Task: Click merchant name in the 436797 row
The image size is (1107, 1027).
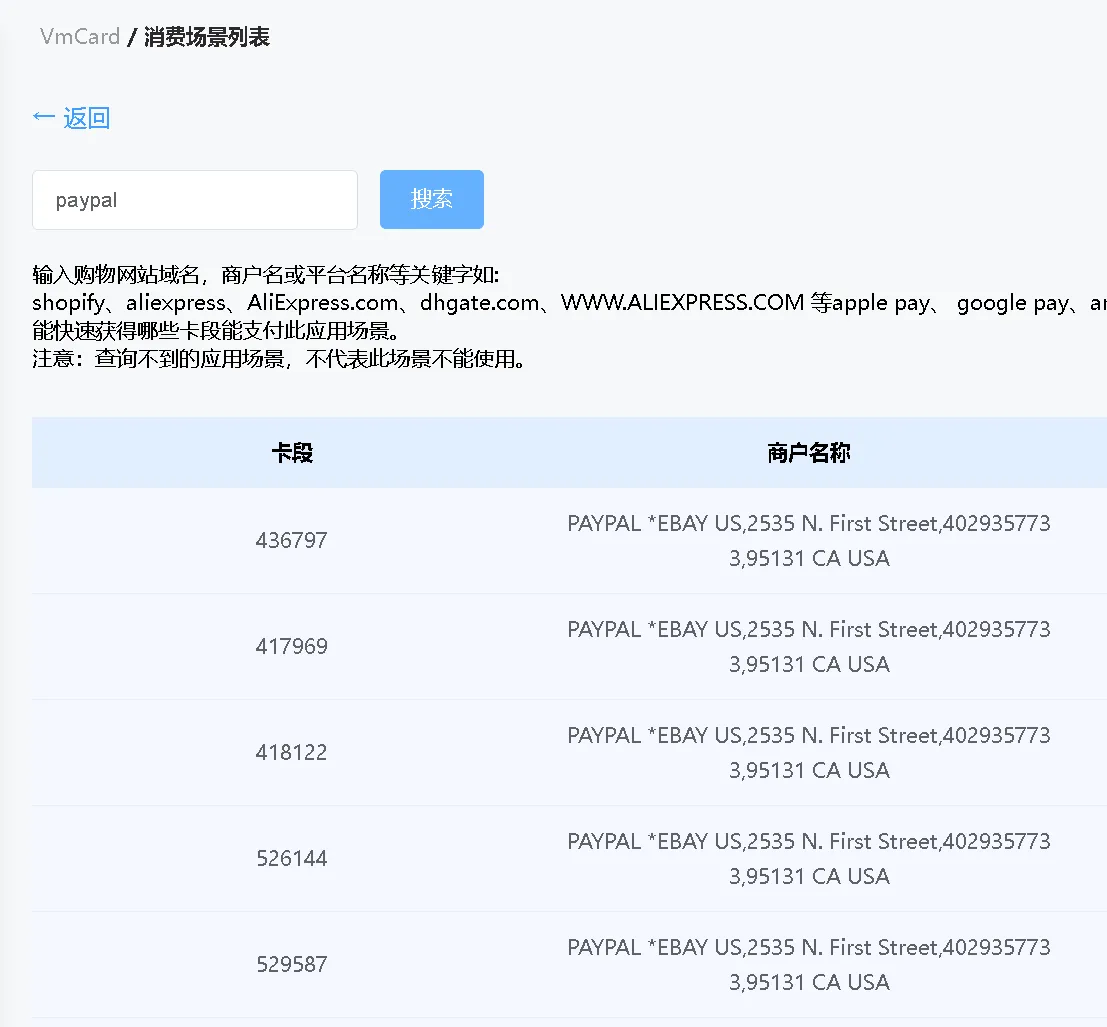Action: (809, 541)
